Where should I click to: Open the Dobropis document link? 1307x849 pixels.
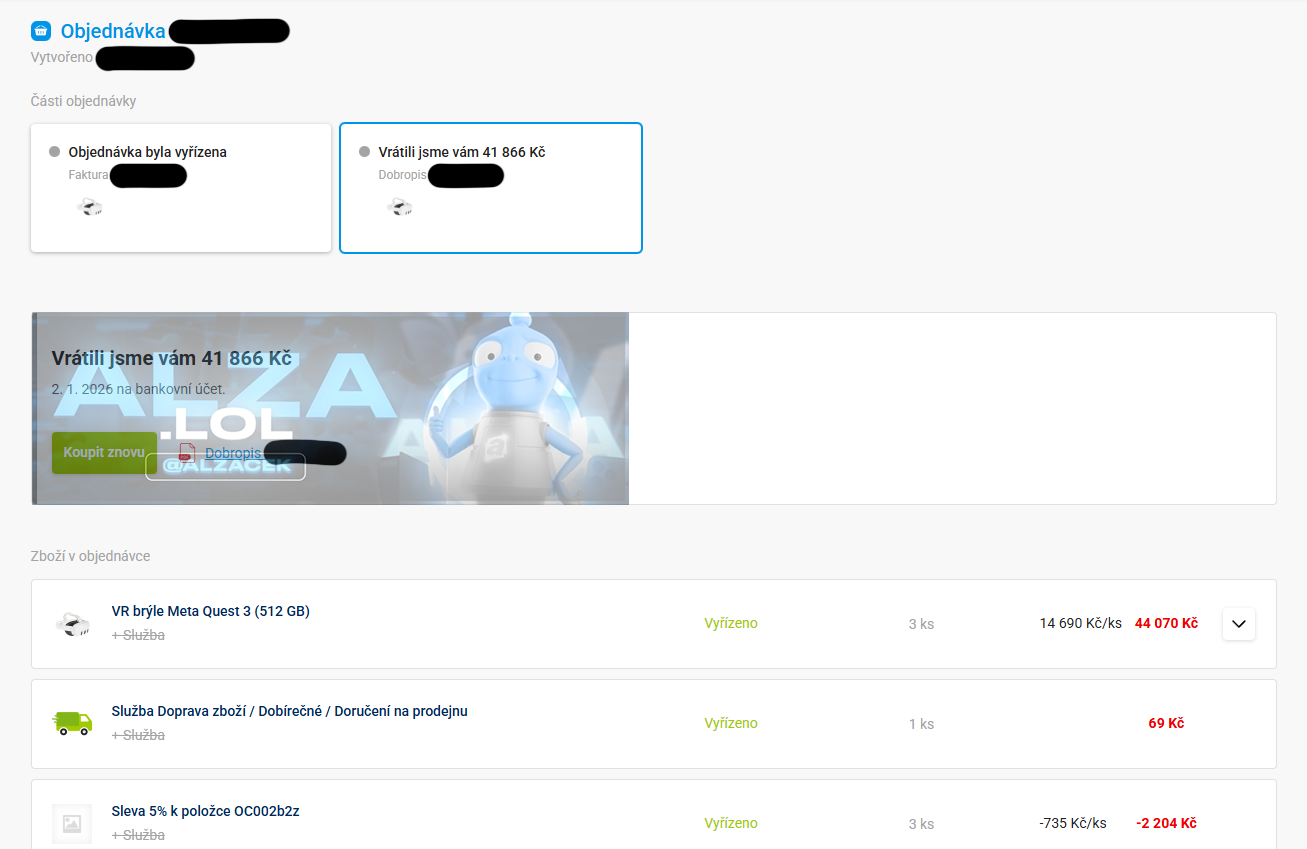233,453
